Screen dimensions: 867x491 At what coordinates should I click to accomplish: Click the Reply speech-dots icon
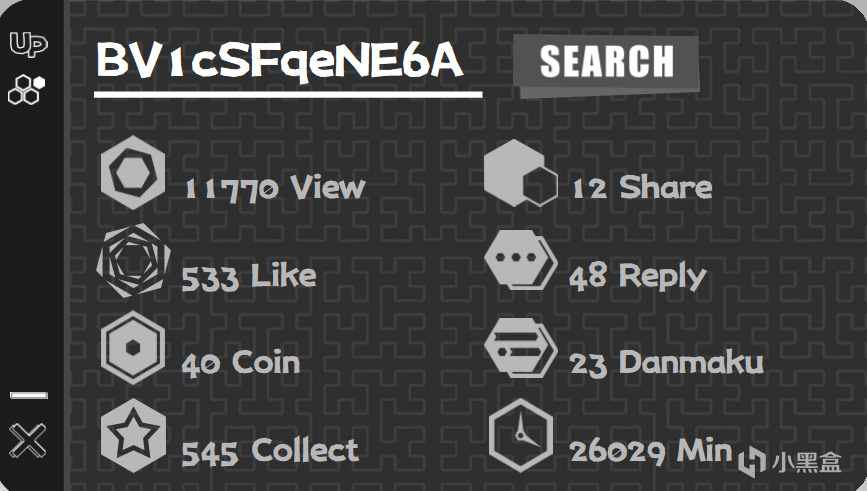point(520,260)
